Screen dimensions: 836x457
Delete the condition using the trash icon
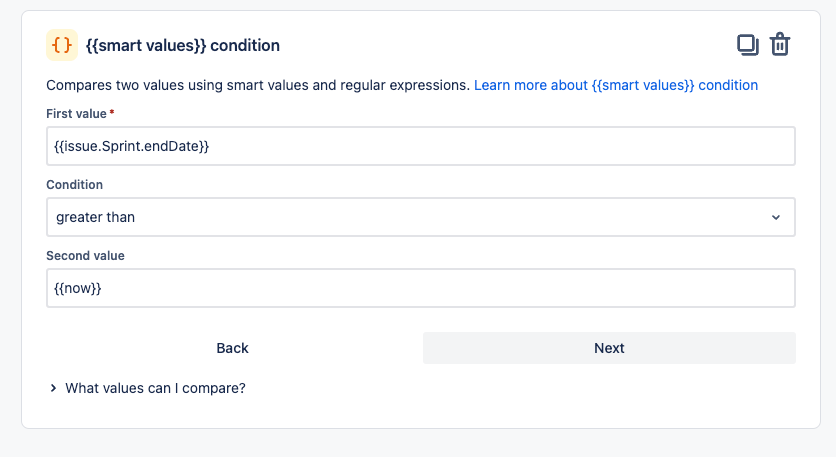780,44
